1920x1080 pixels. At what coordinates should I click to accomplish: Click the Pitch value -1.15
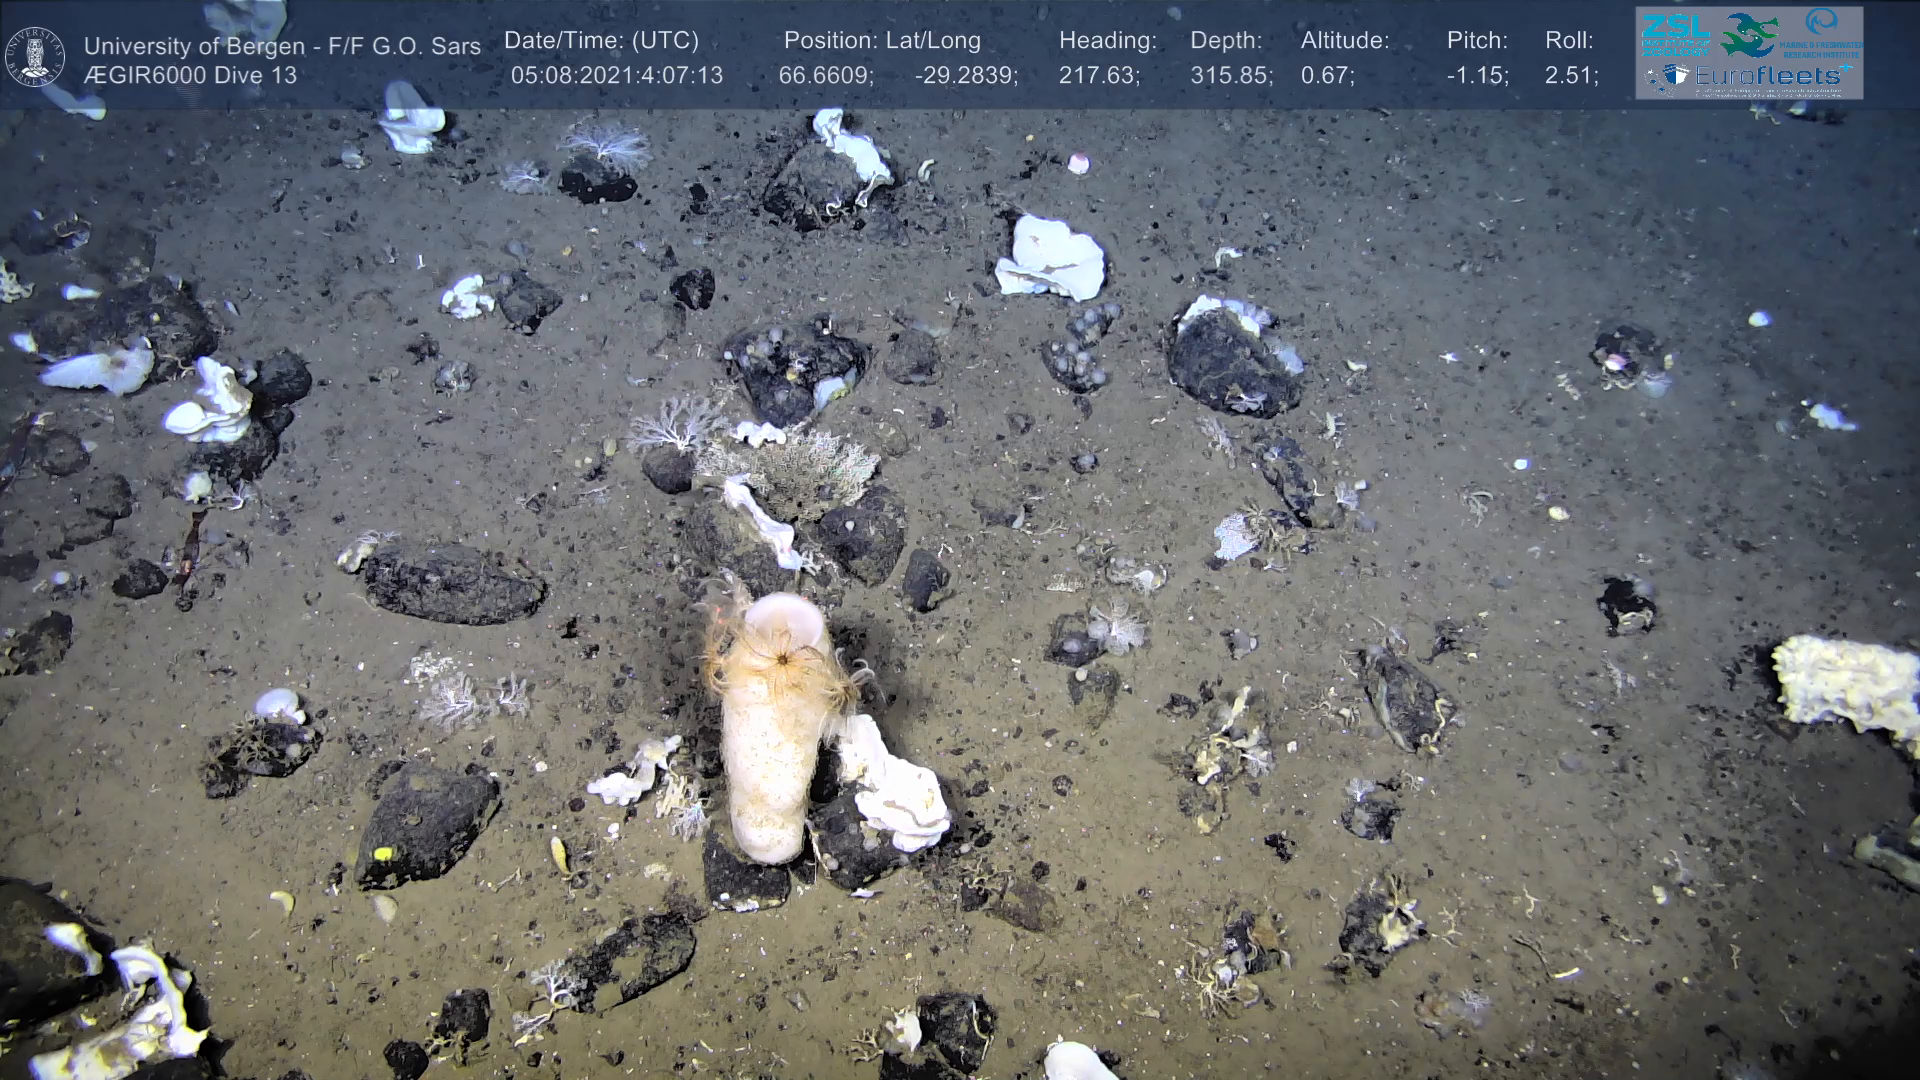1477,76
